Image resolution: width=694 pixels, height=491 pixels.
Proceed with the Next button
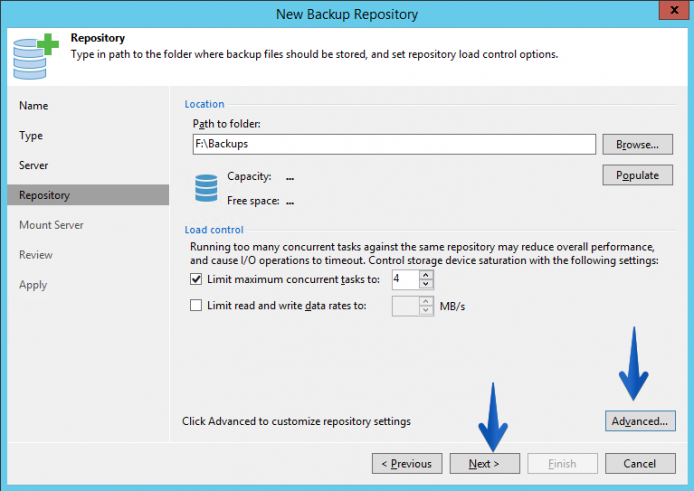click(485, 463)
